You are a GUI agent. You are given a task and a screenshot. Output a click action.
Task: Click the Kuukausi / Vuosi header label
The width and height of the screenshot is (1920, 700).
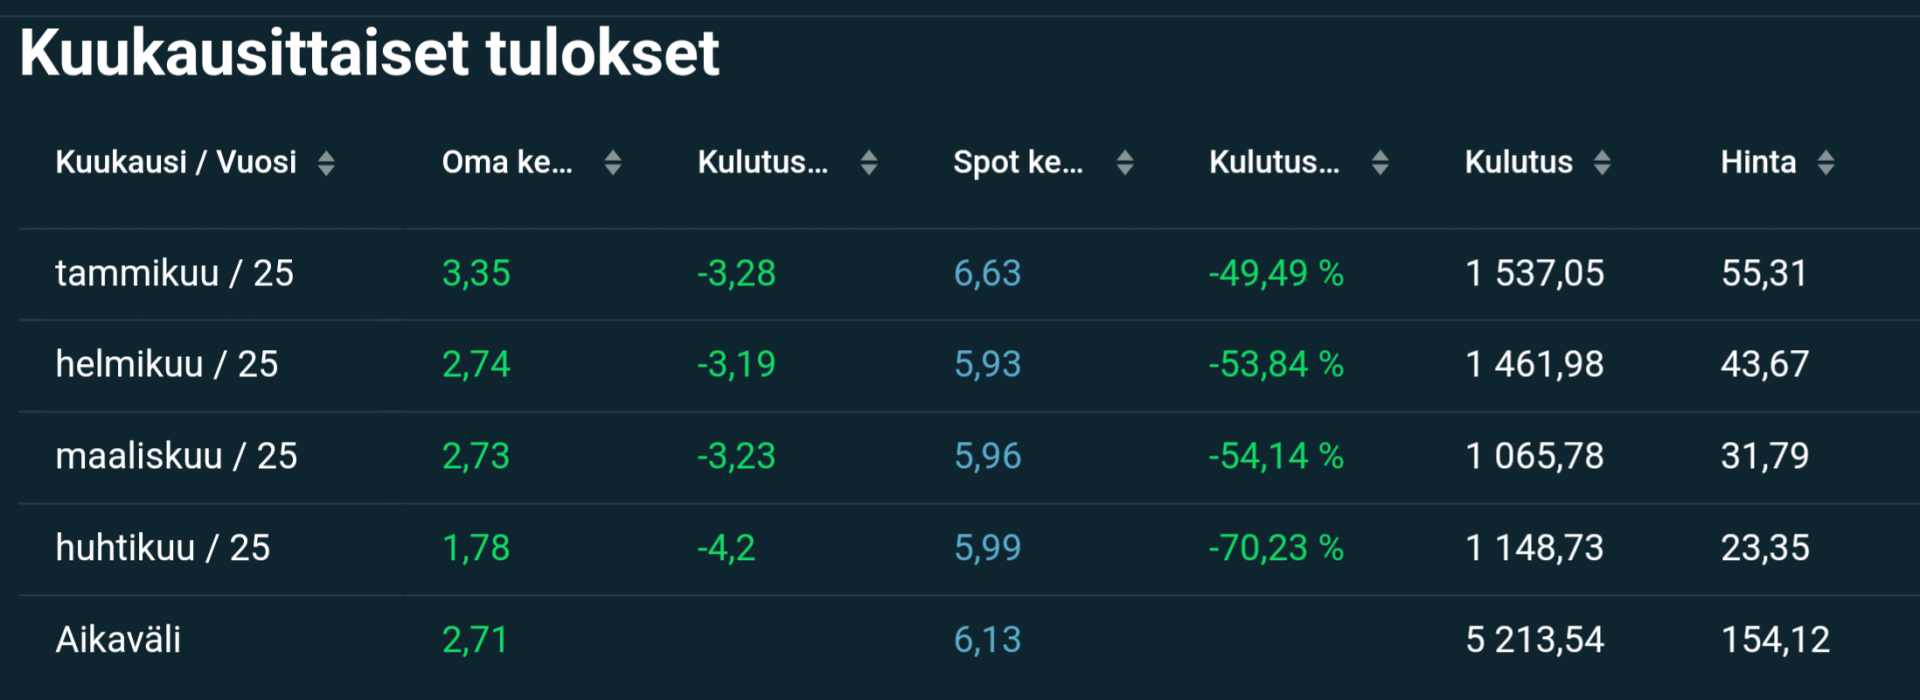[176, 162]
